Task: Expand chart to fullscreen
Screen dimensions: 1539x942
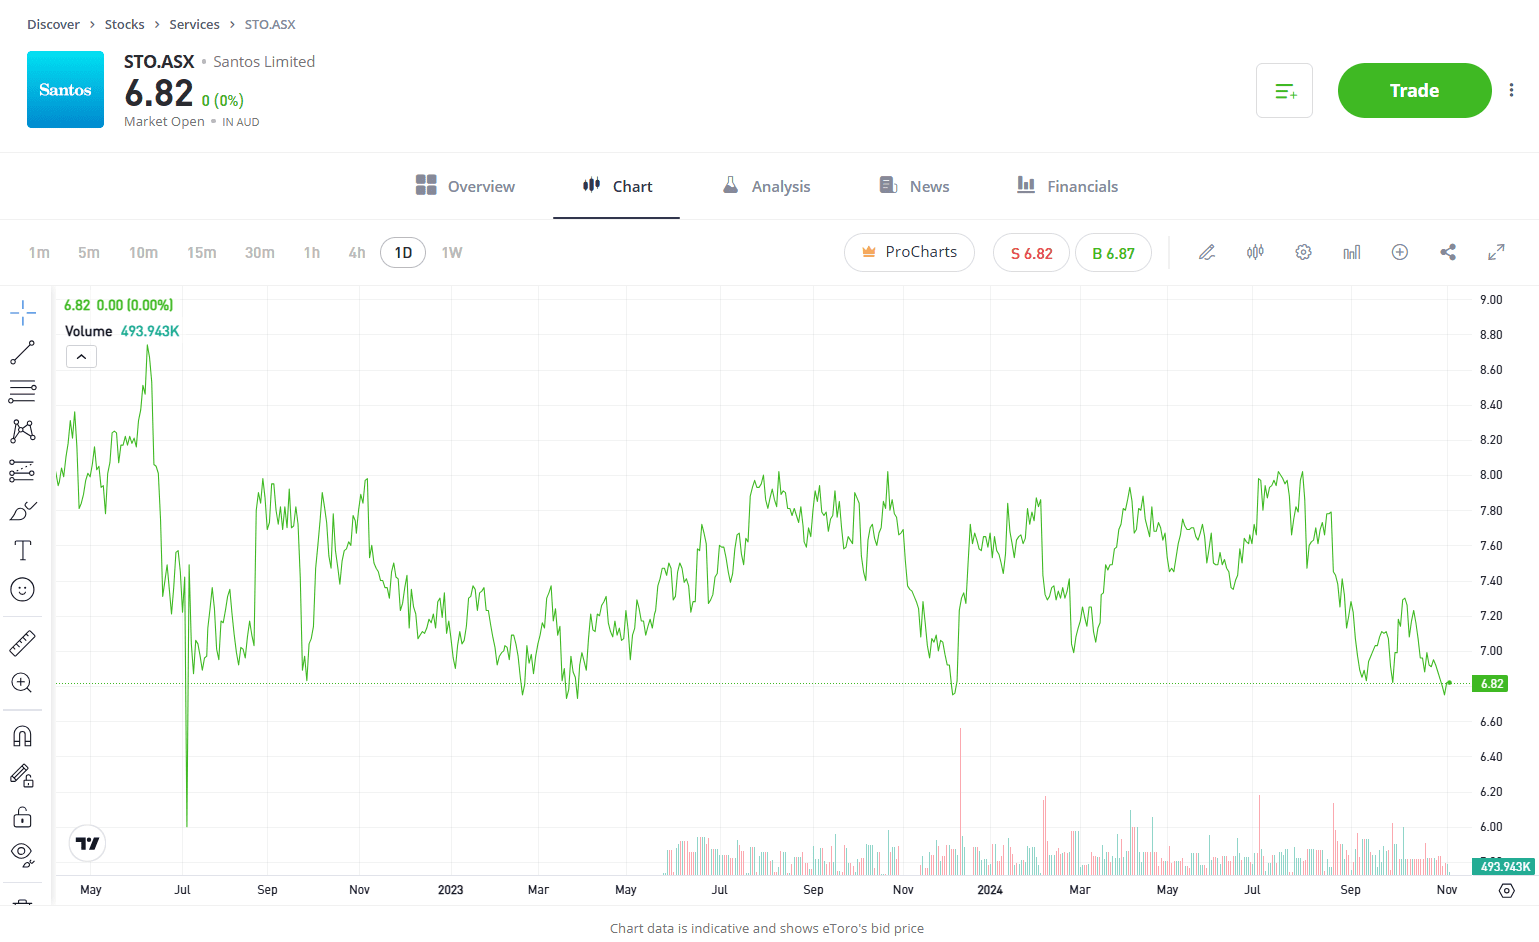Action: (1496, 252)
